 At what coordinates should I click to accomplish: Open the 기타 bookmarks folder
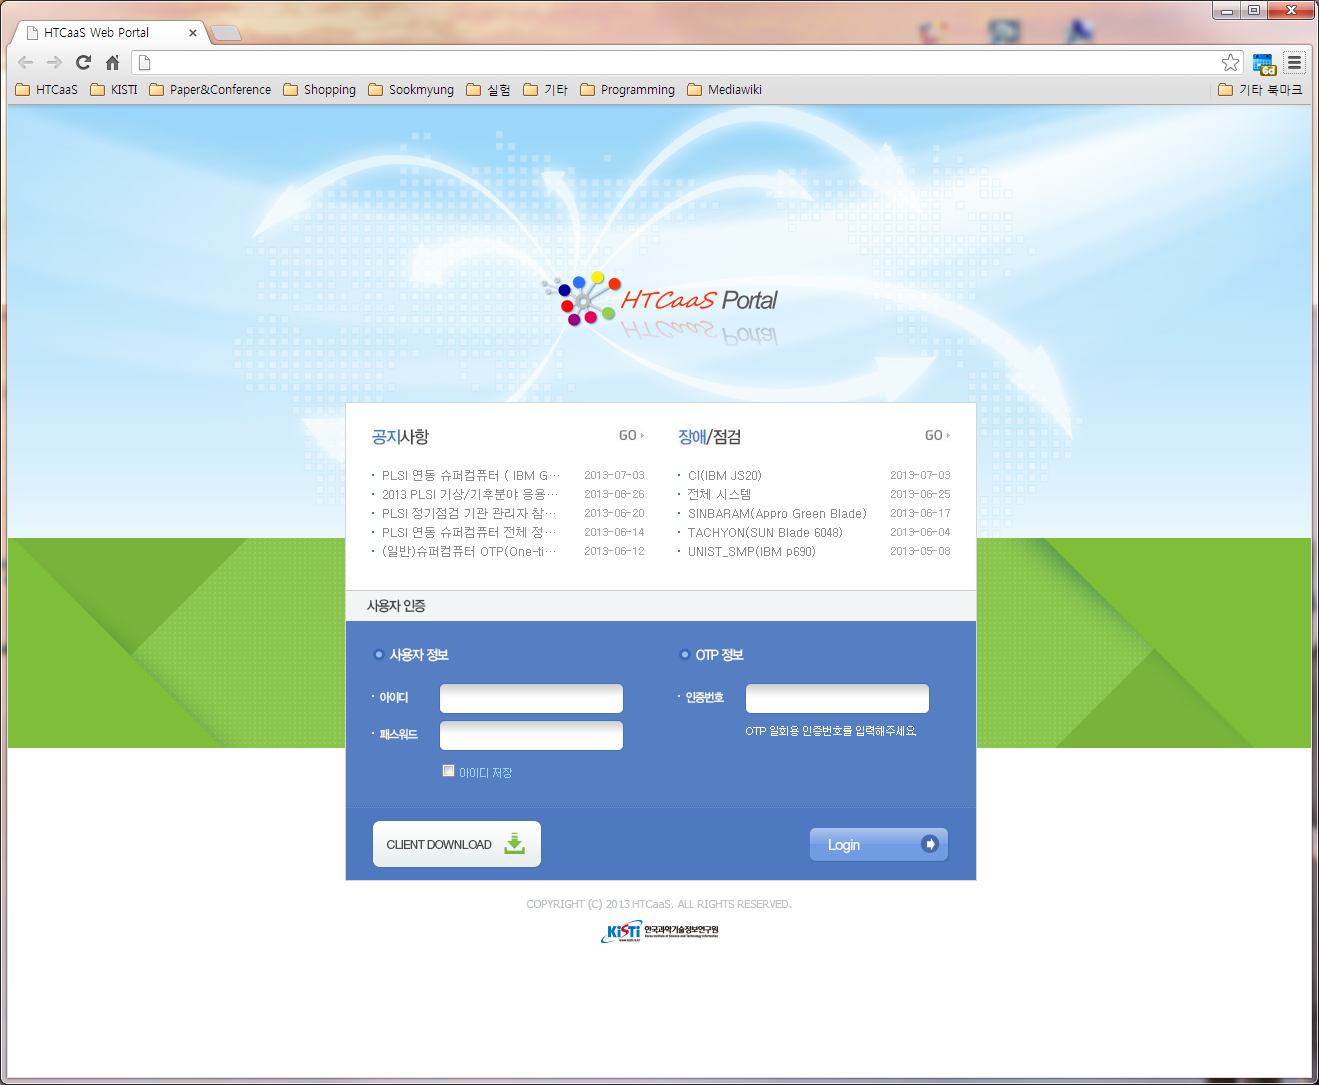(x=545, y=90)
